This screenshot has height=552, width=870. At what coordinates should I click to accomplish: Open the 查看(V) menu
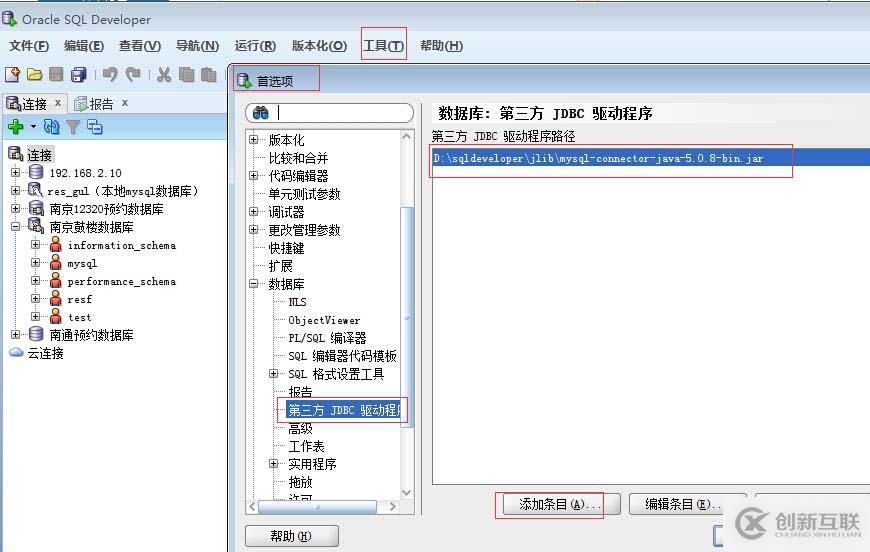tap(140, 45)
